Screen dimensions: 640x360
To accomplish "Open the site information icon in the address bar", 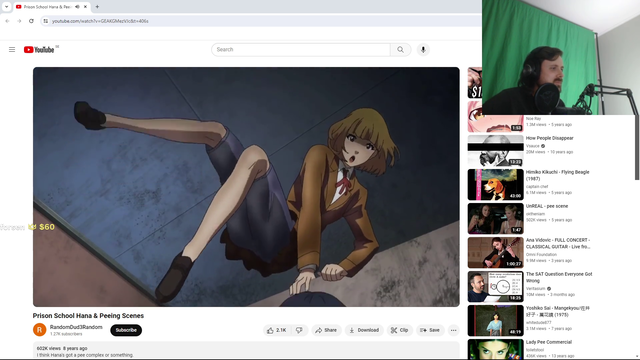I will (46, 21).
